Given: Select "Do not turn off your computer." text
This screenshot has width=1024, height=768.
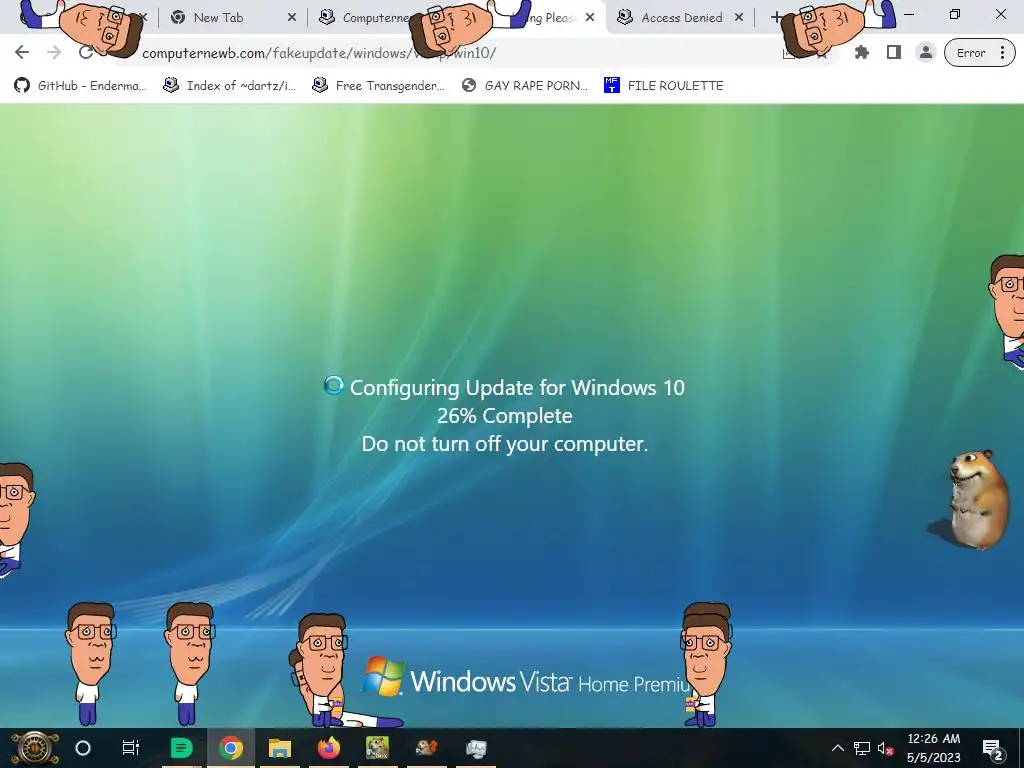Looking at the screenshot, I should [x=505, y=444].
